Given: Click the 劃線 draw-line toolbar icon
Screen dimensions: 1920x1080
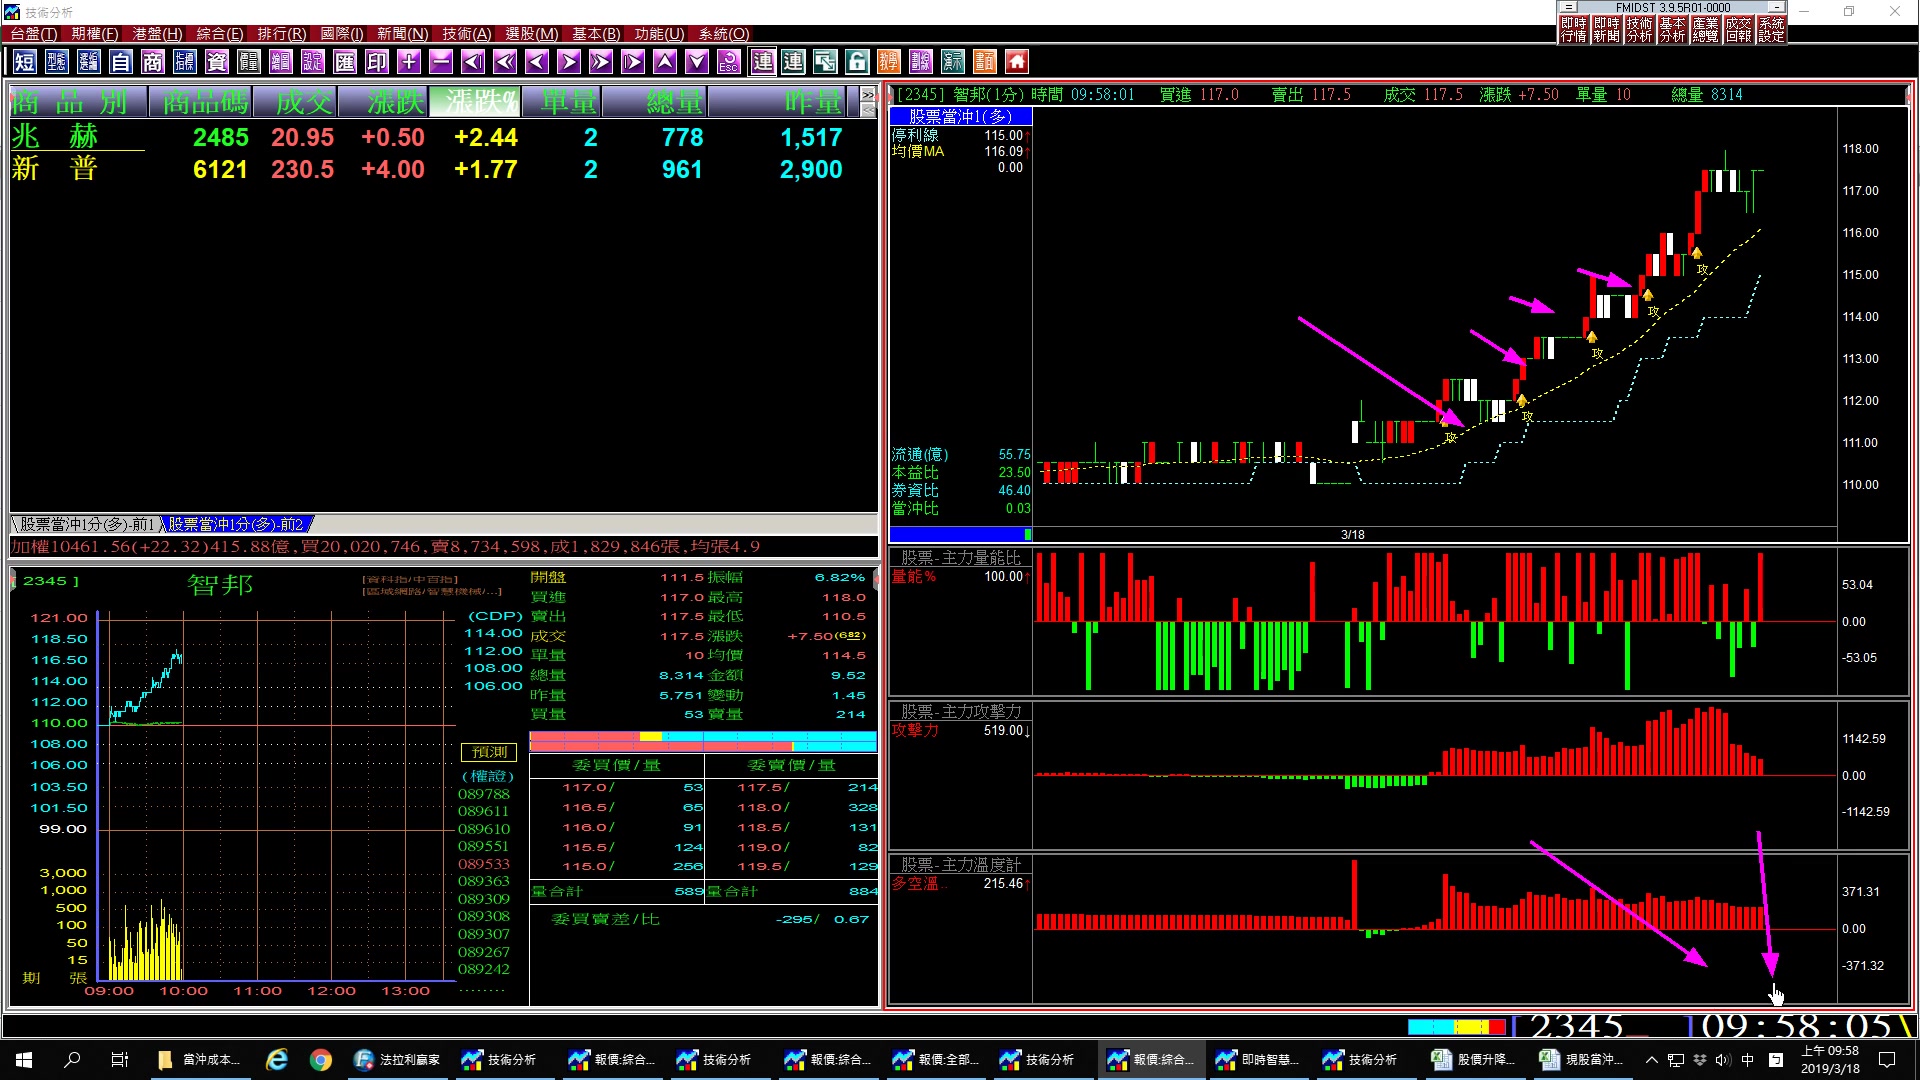Looking at the screenshot, I should (921, 62).
